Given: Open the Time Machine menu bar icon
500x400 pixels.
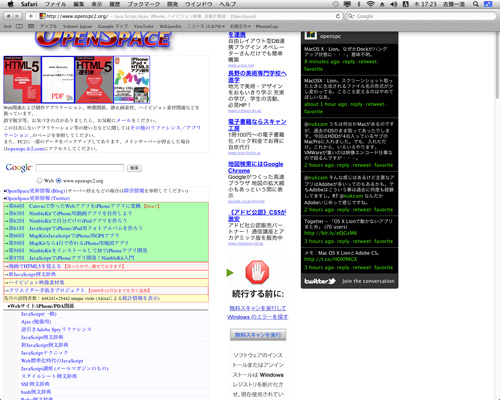Looking at the screenshot, I should pos(336,4).
